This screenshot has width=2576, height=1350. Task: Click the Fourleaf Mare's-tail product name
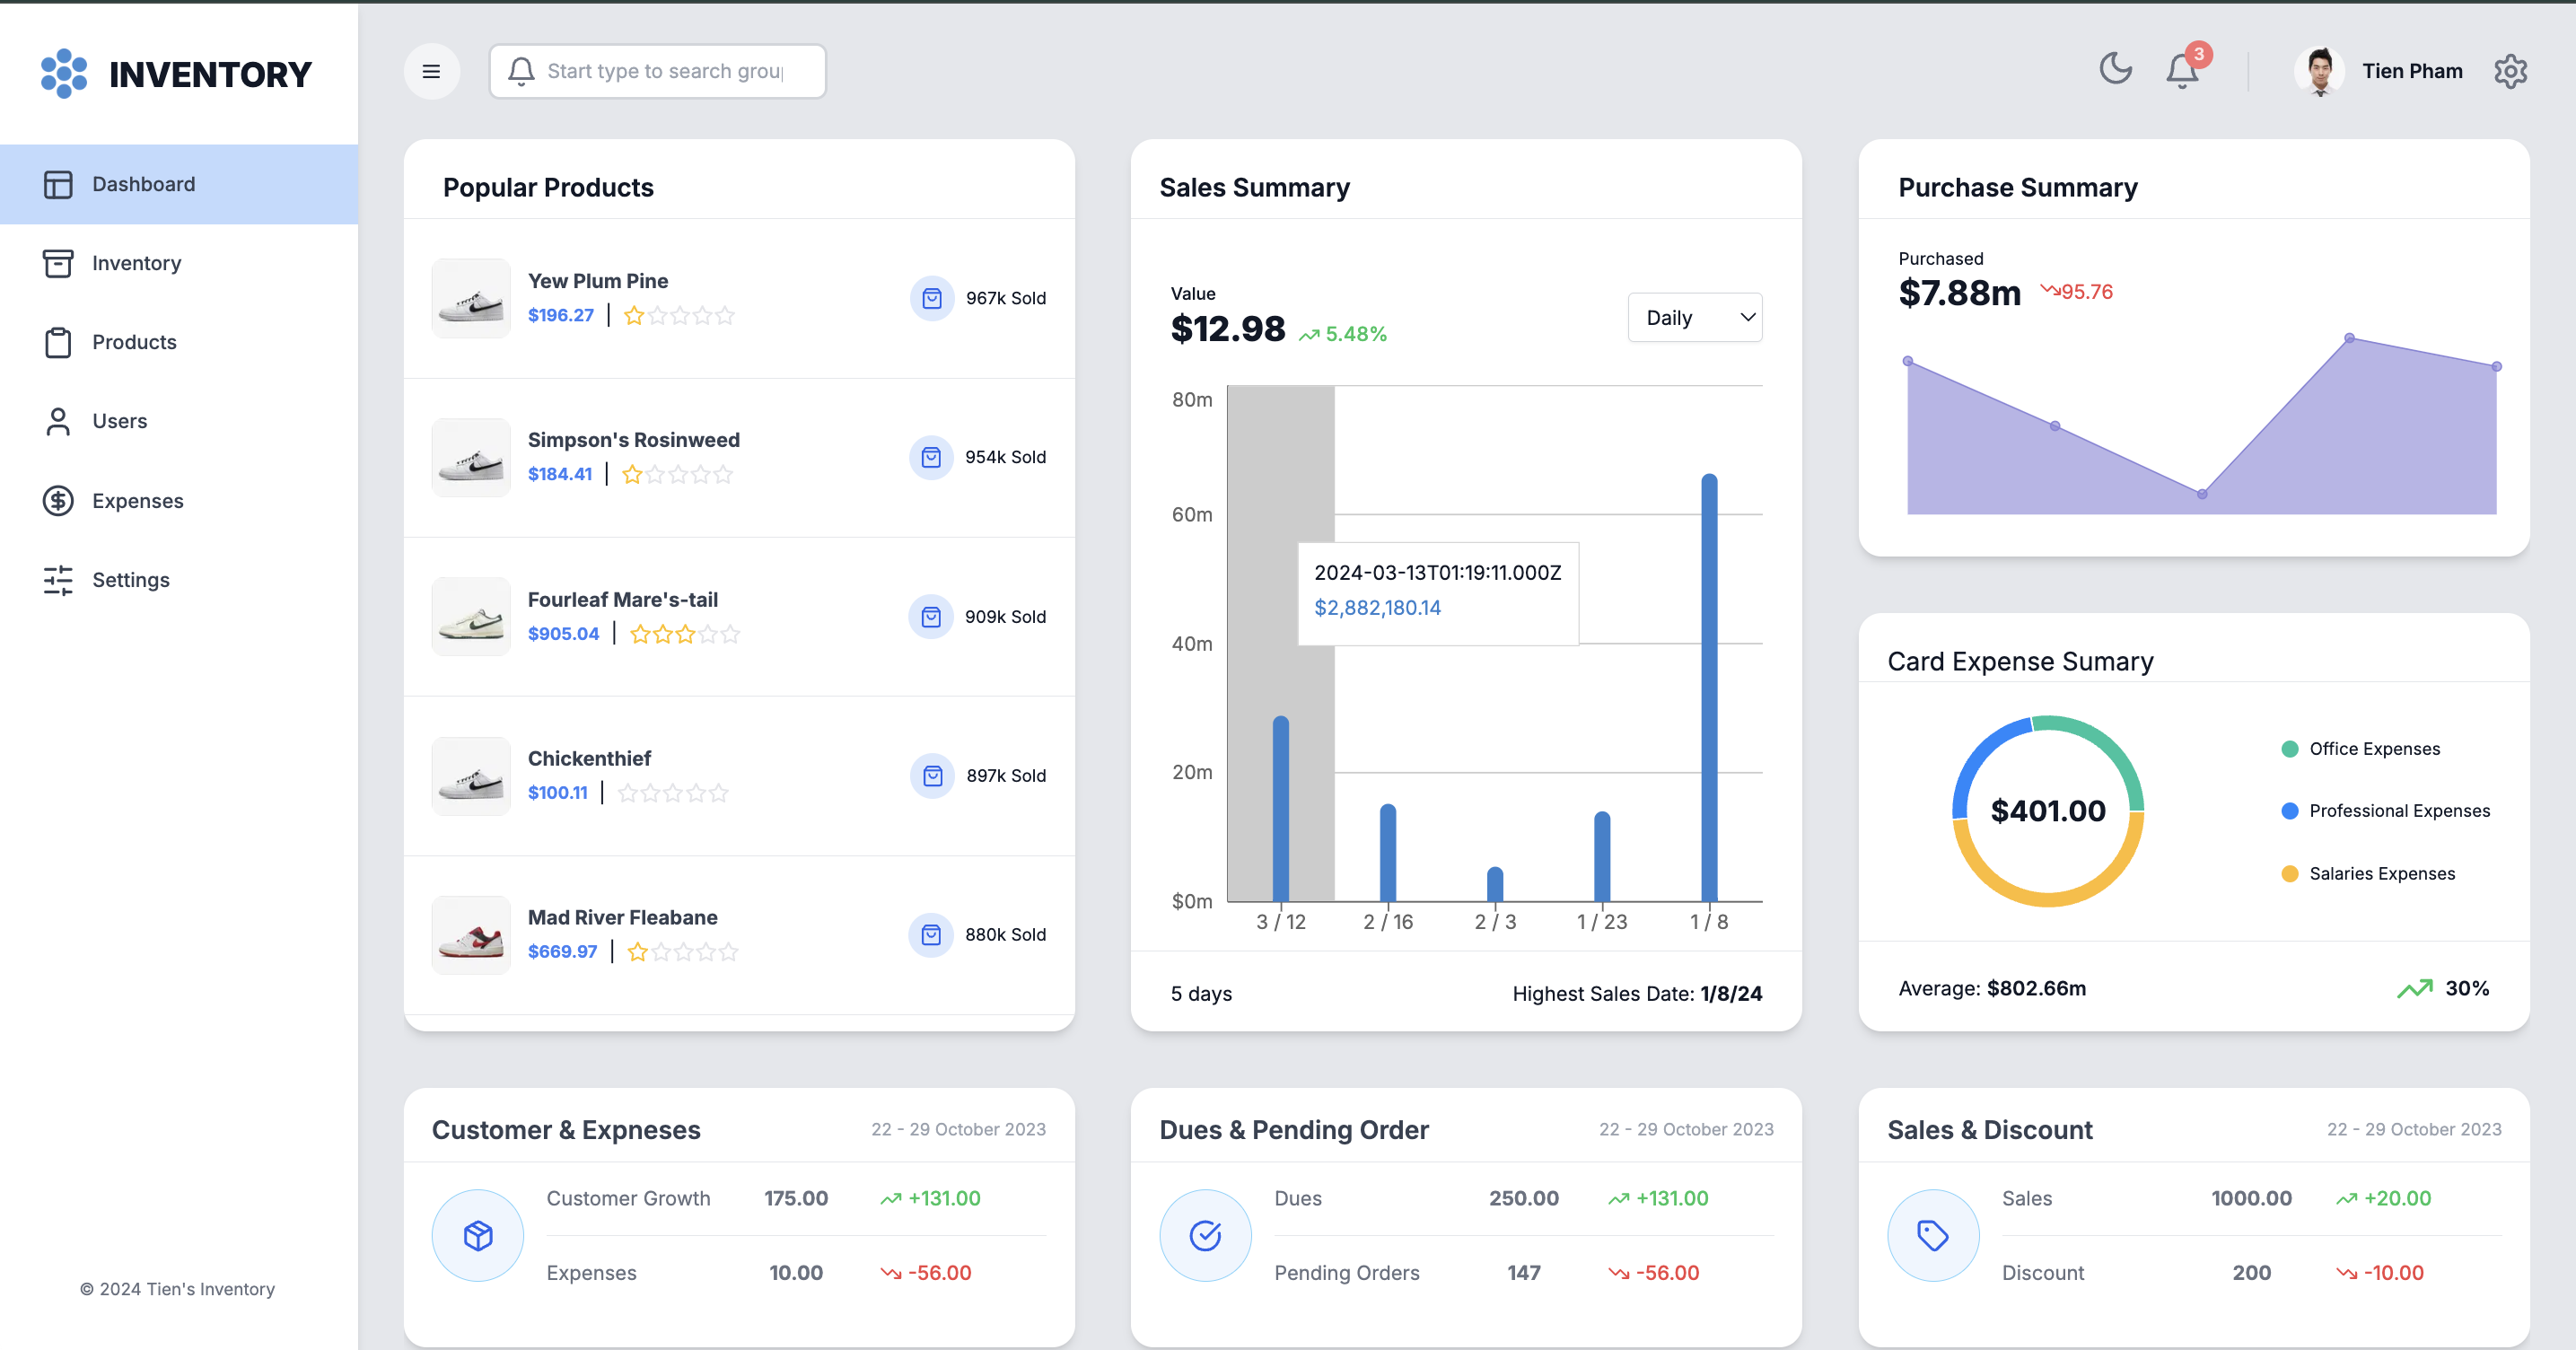click(x=623, y=599)
